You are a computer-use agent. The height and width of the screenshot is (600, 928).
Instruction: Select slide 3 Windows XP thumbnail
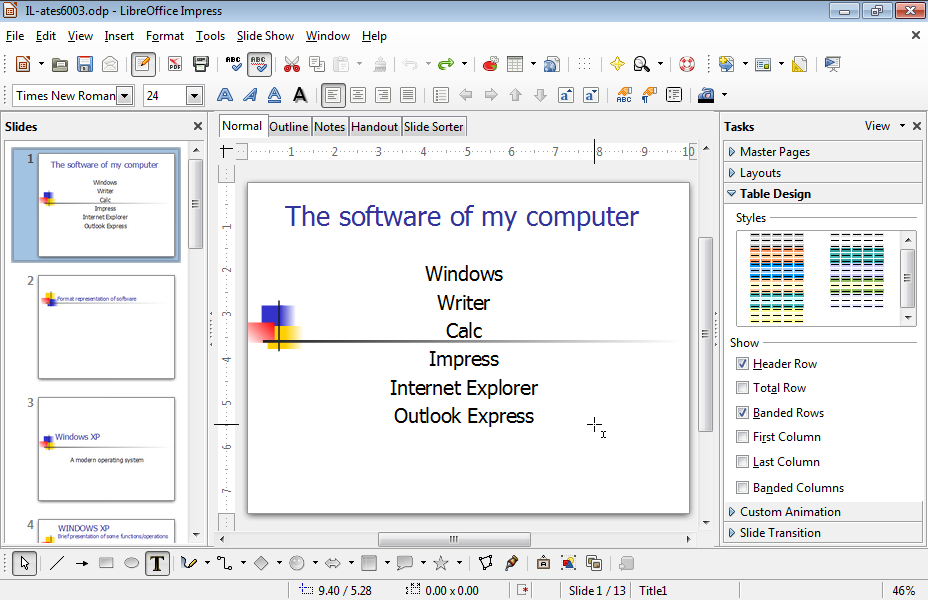107,449
